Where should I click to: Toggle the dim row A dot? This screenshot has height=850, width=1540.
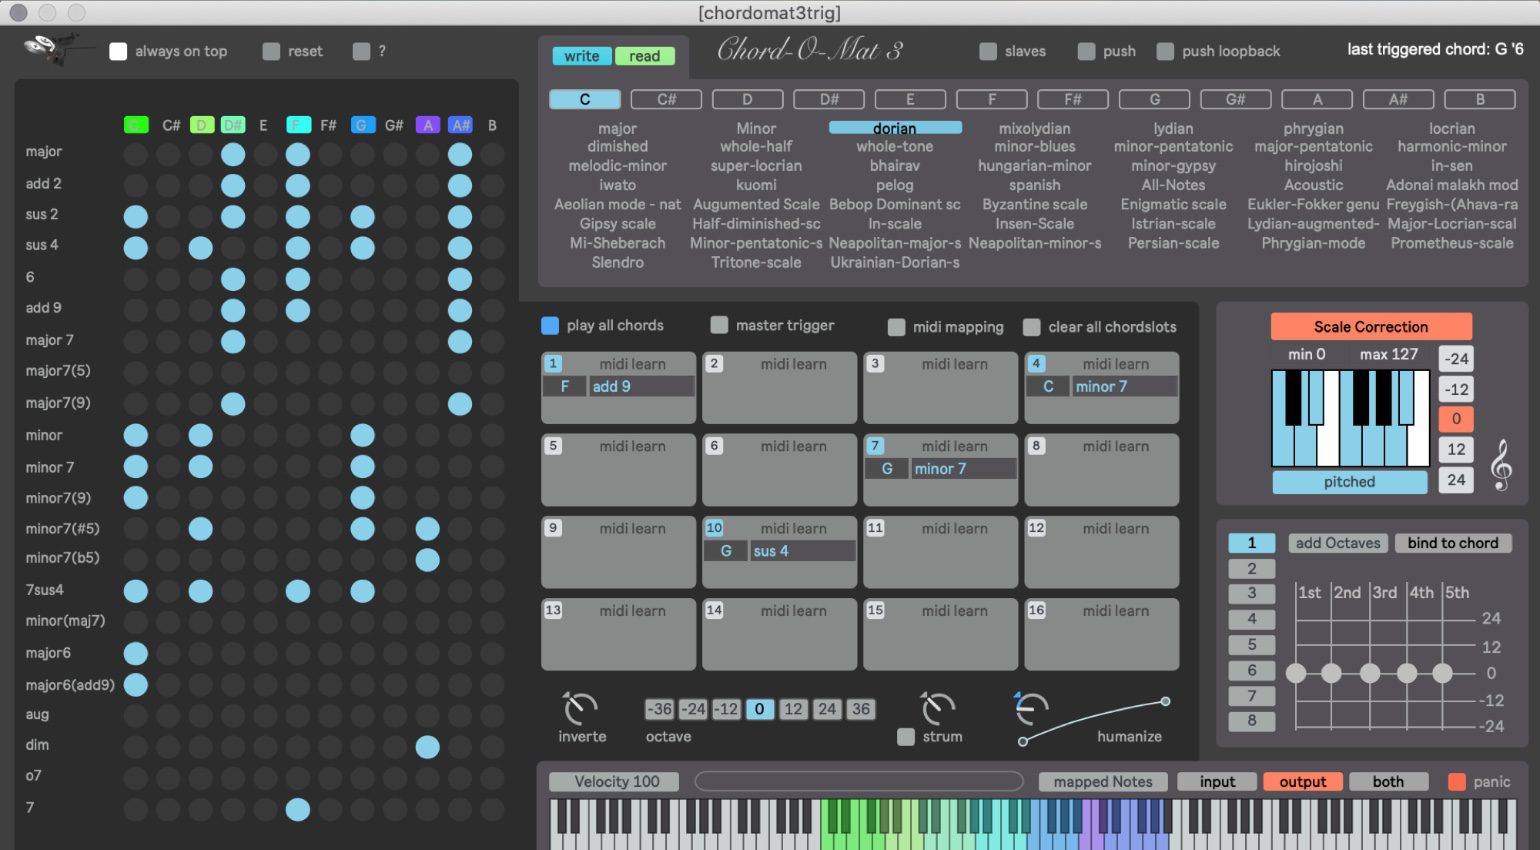427,747
